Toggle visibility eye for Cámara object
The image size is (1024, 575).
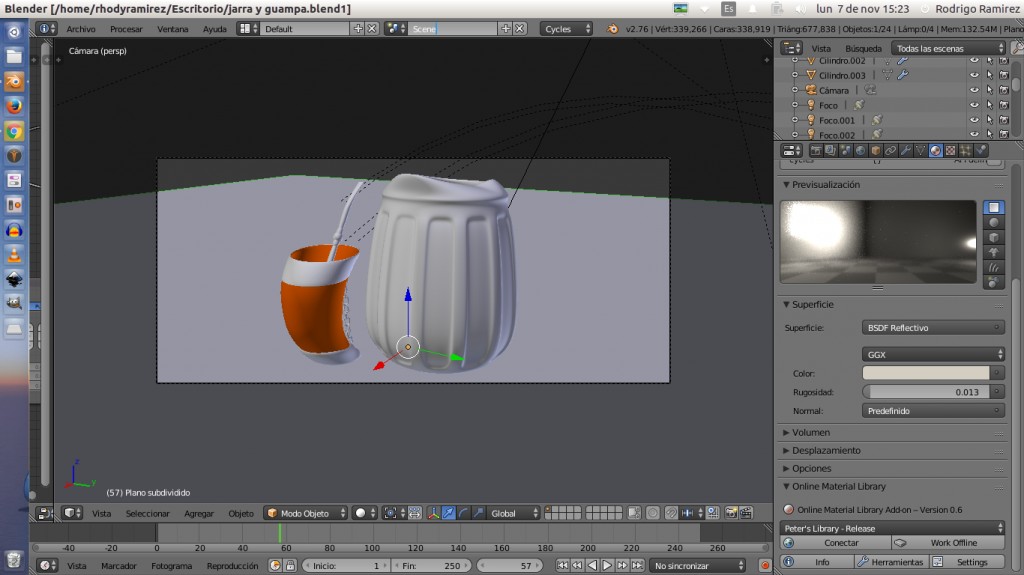(974, 90)
